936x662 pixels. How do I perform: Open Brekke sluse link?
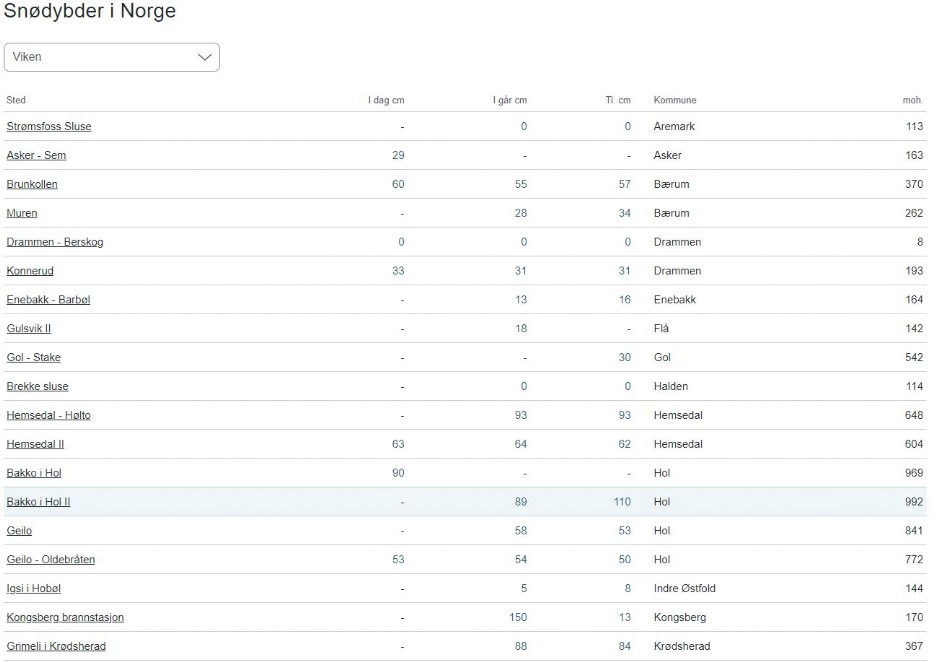(38, 386)
